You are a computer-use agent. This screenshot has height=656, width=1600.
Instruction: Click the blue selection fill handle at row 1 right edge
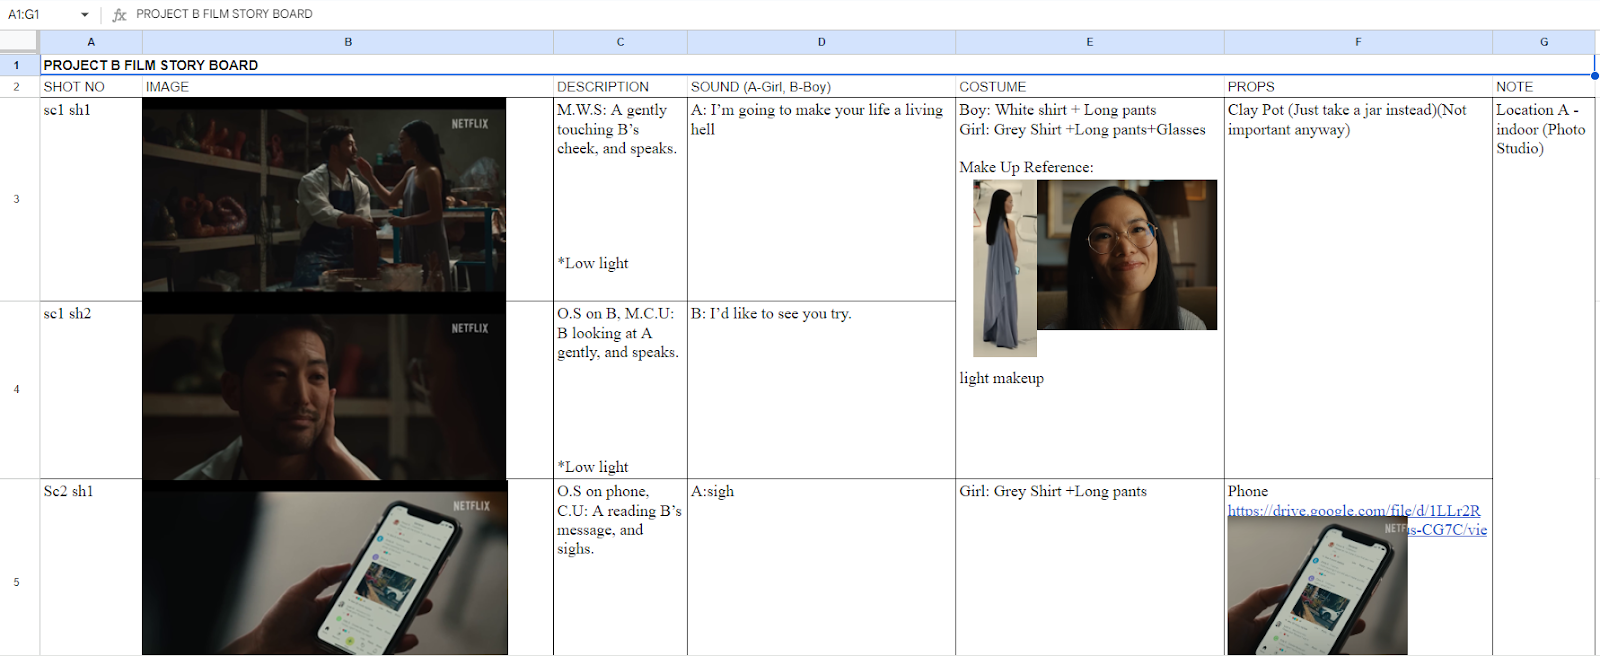[x=1594, y=75]
